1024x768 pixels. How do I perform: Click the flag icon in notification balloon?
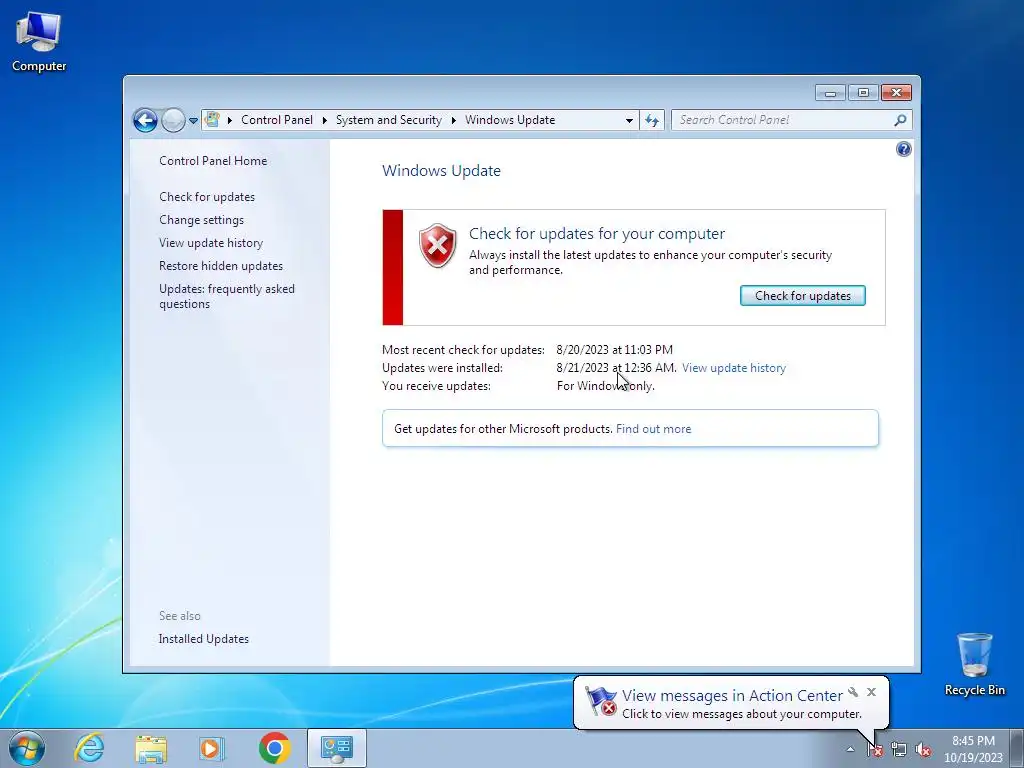[601, 701]
